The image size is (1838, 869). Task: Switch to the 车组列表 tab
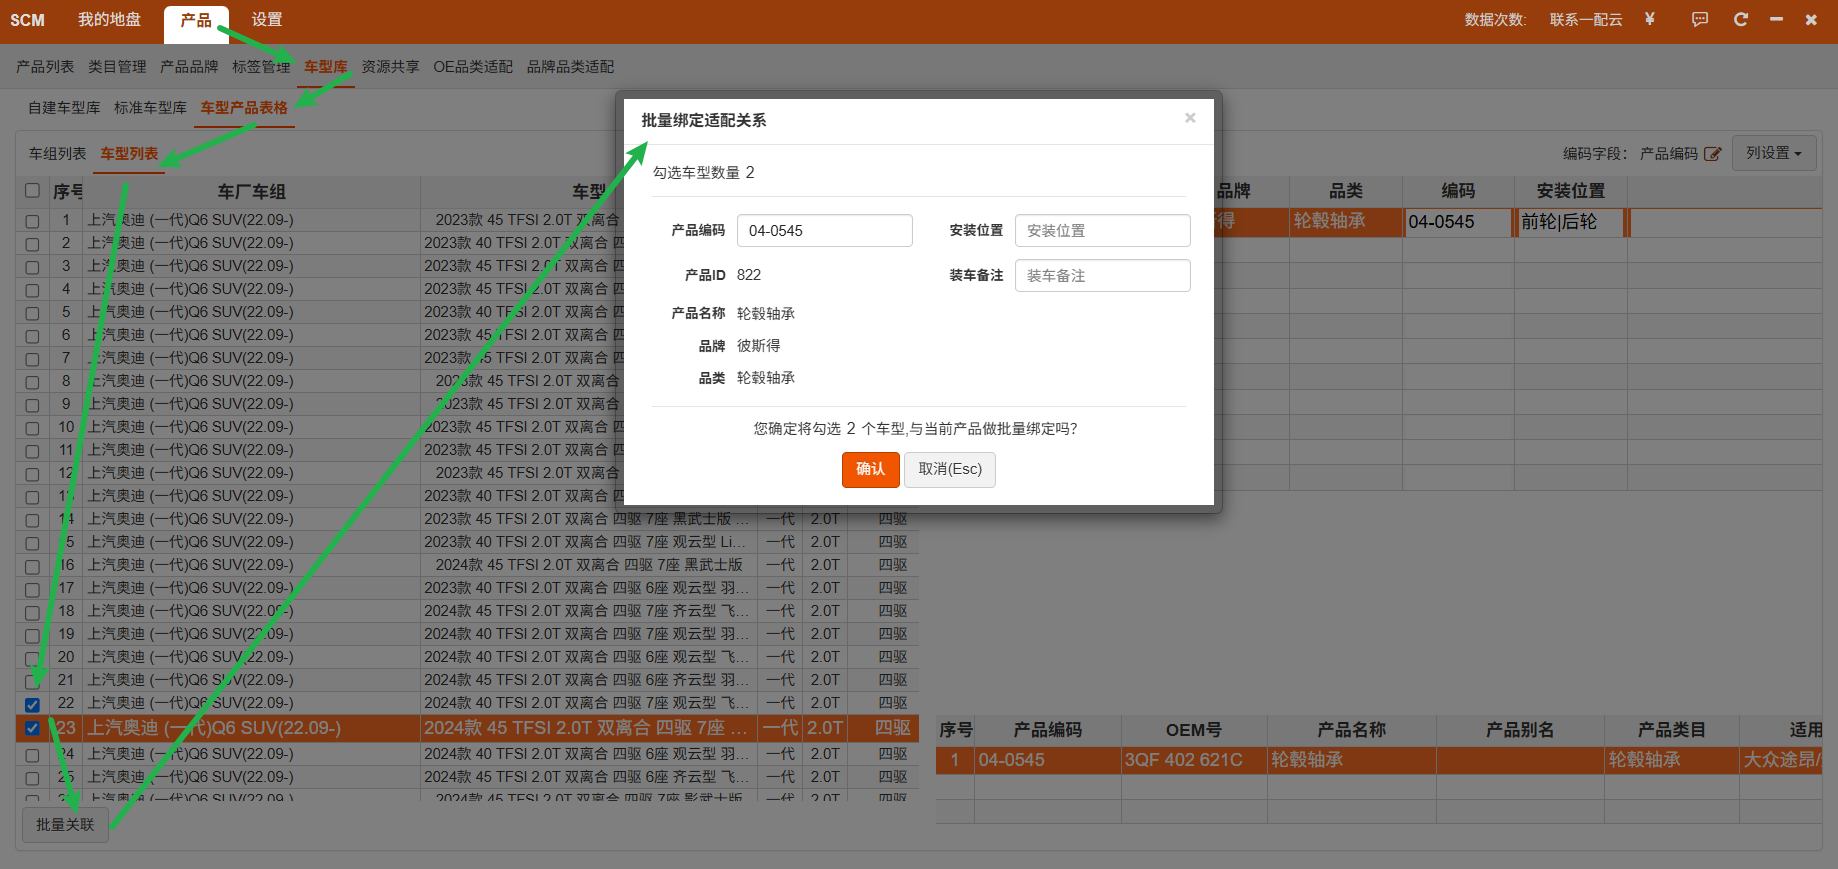[57, 154]
